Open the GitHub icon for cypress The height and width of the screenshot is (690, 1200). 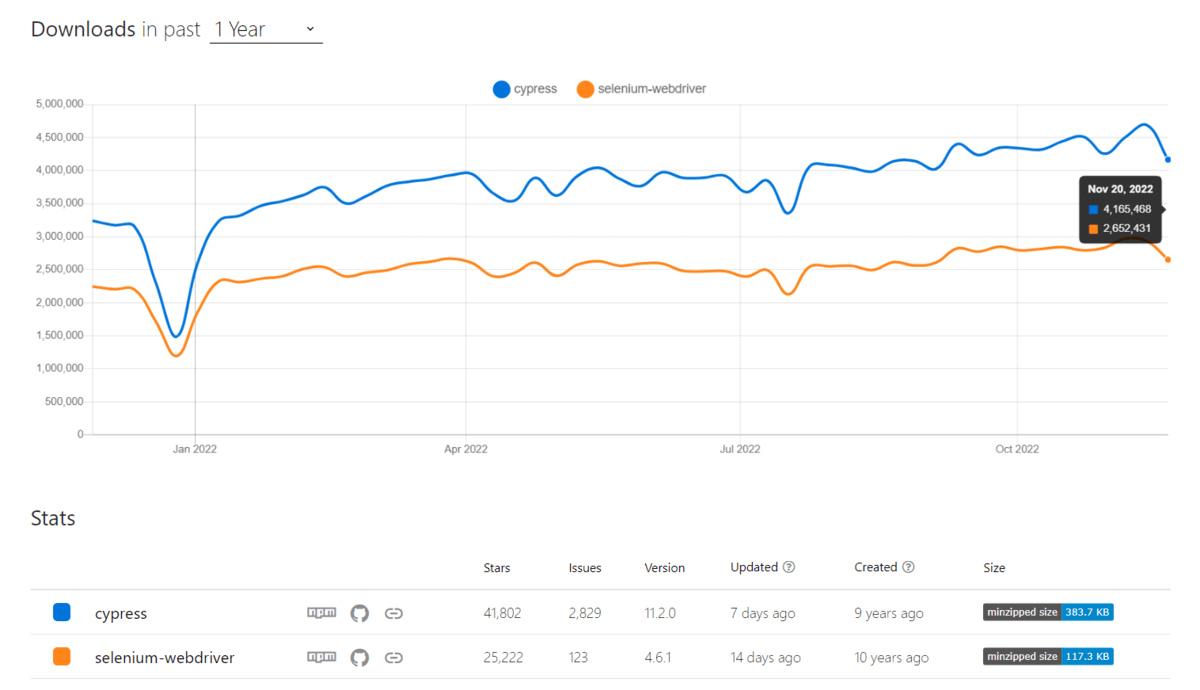coord(360,613)
